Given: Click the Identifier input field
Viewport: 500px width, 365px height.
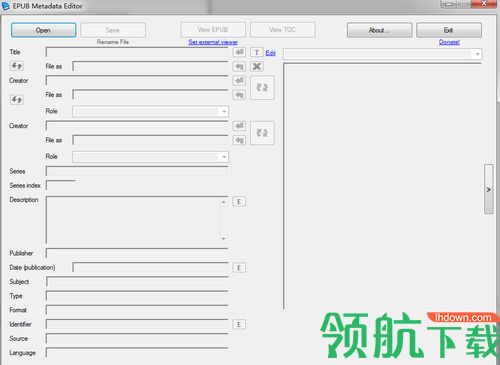Looking at the screenshot, I should [137, 324].
